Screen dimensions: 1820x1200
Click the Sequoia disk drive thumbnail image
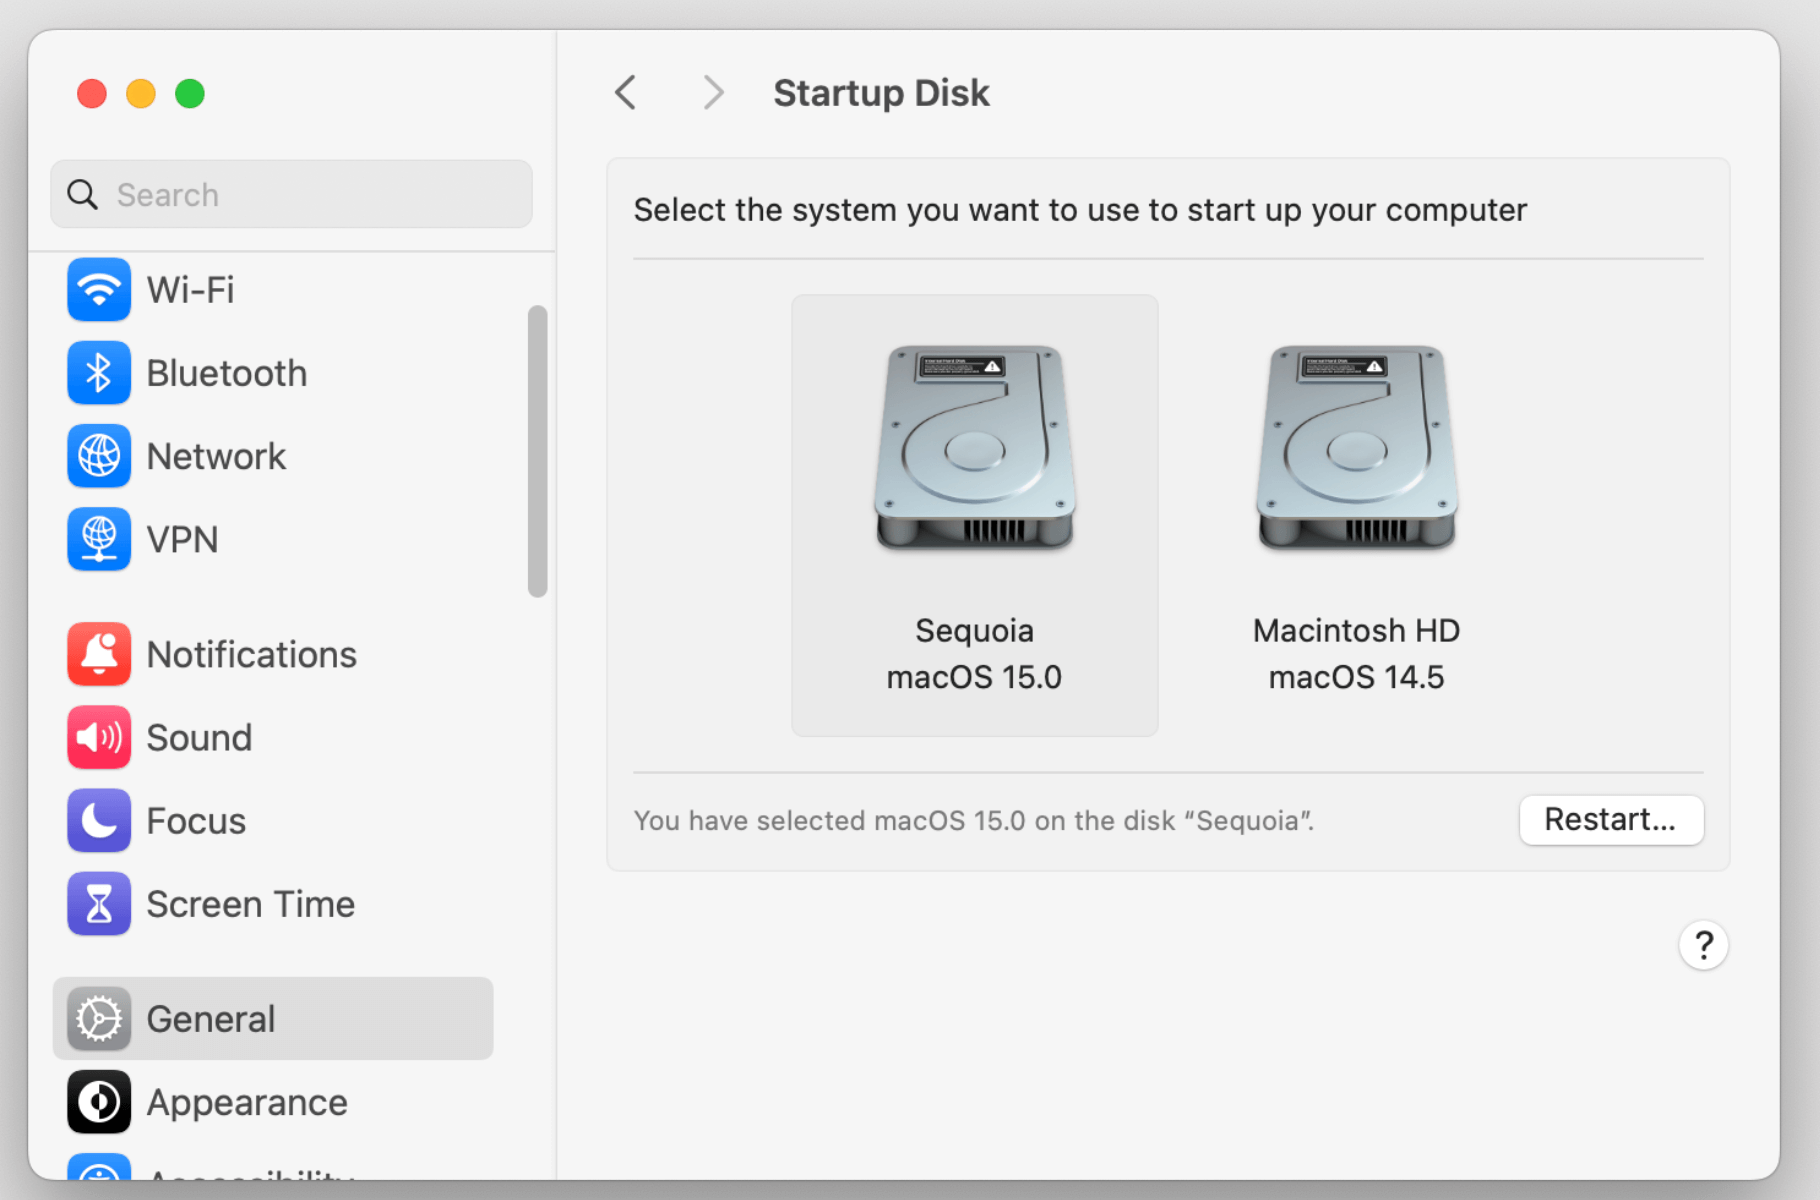(x=974, y=447)
